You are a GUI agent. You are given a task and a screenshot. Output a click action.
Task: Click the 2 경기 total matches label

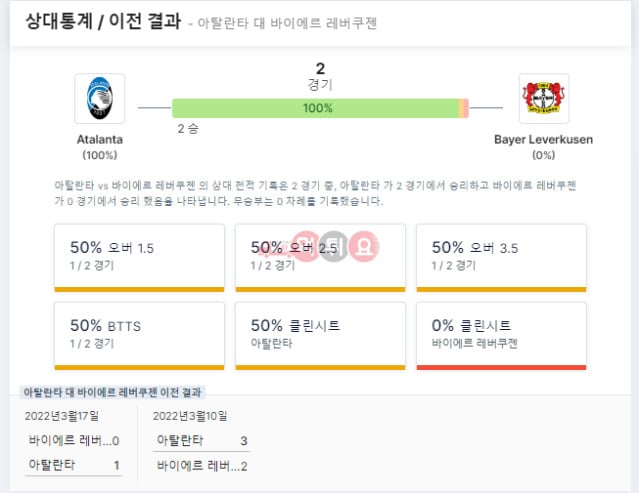coord(320,76)
